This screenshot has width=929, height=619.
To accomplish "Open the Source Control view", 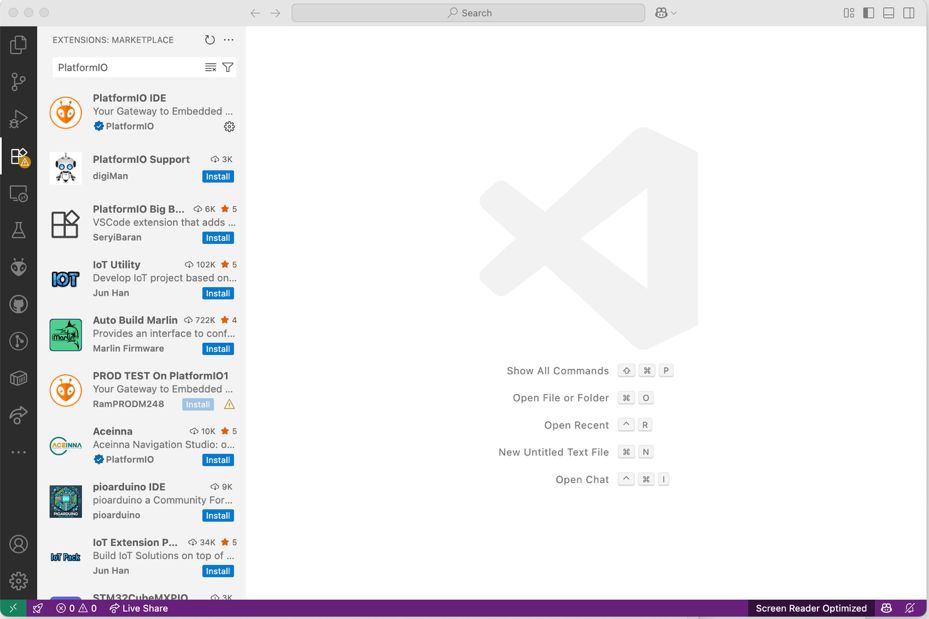I will pos(18,82).
